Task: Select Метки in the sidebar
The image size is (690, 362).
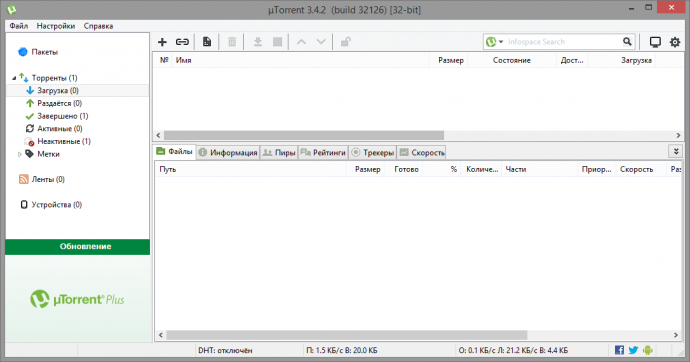Action: [x=48, y=154]
